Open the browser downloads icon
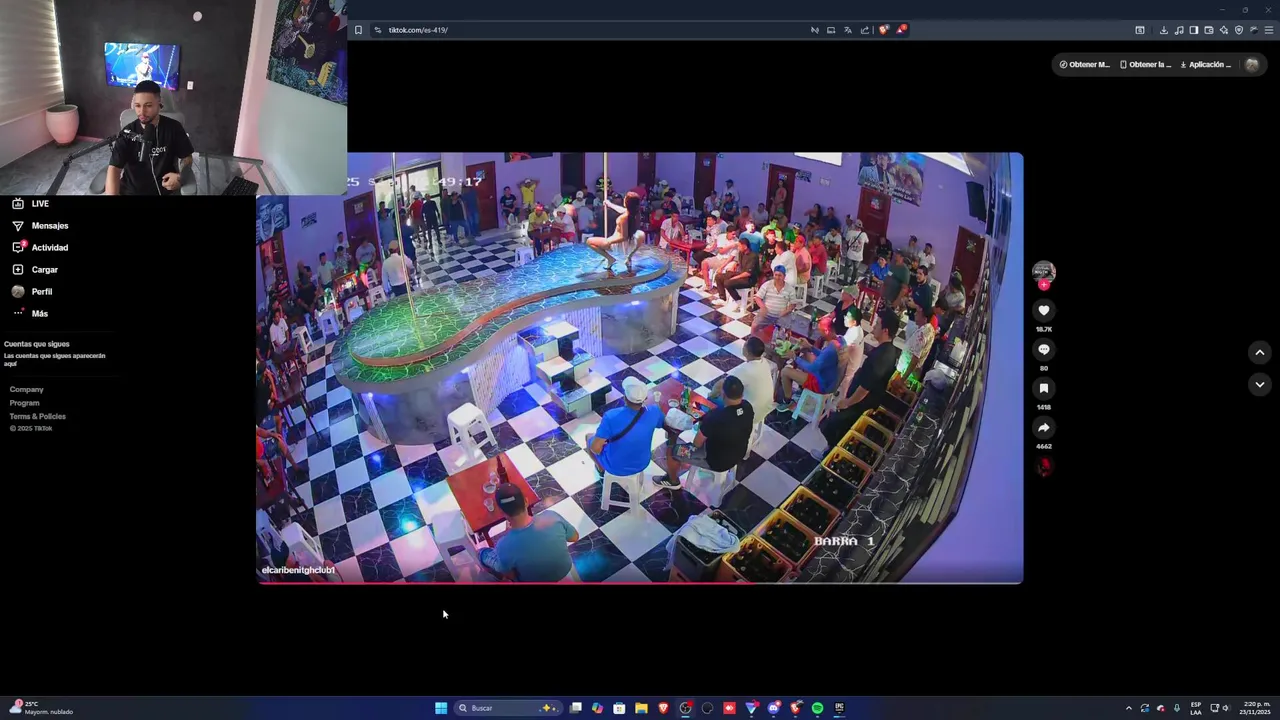Image resolution: width=1280 pixels, height=720 pixels. pyautogui.click(x=1164, y=30)
